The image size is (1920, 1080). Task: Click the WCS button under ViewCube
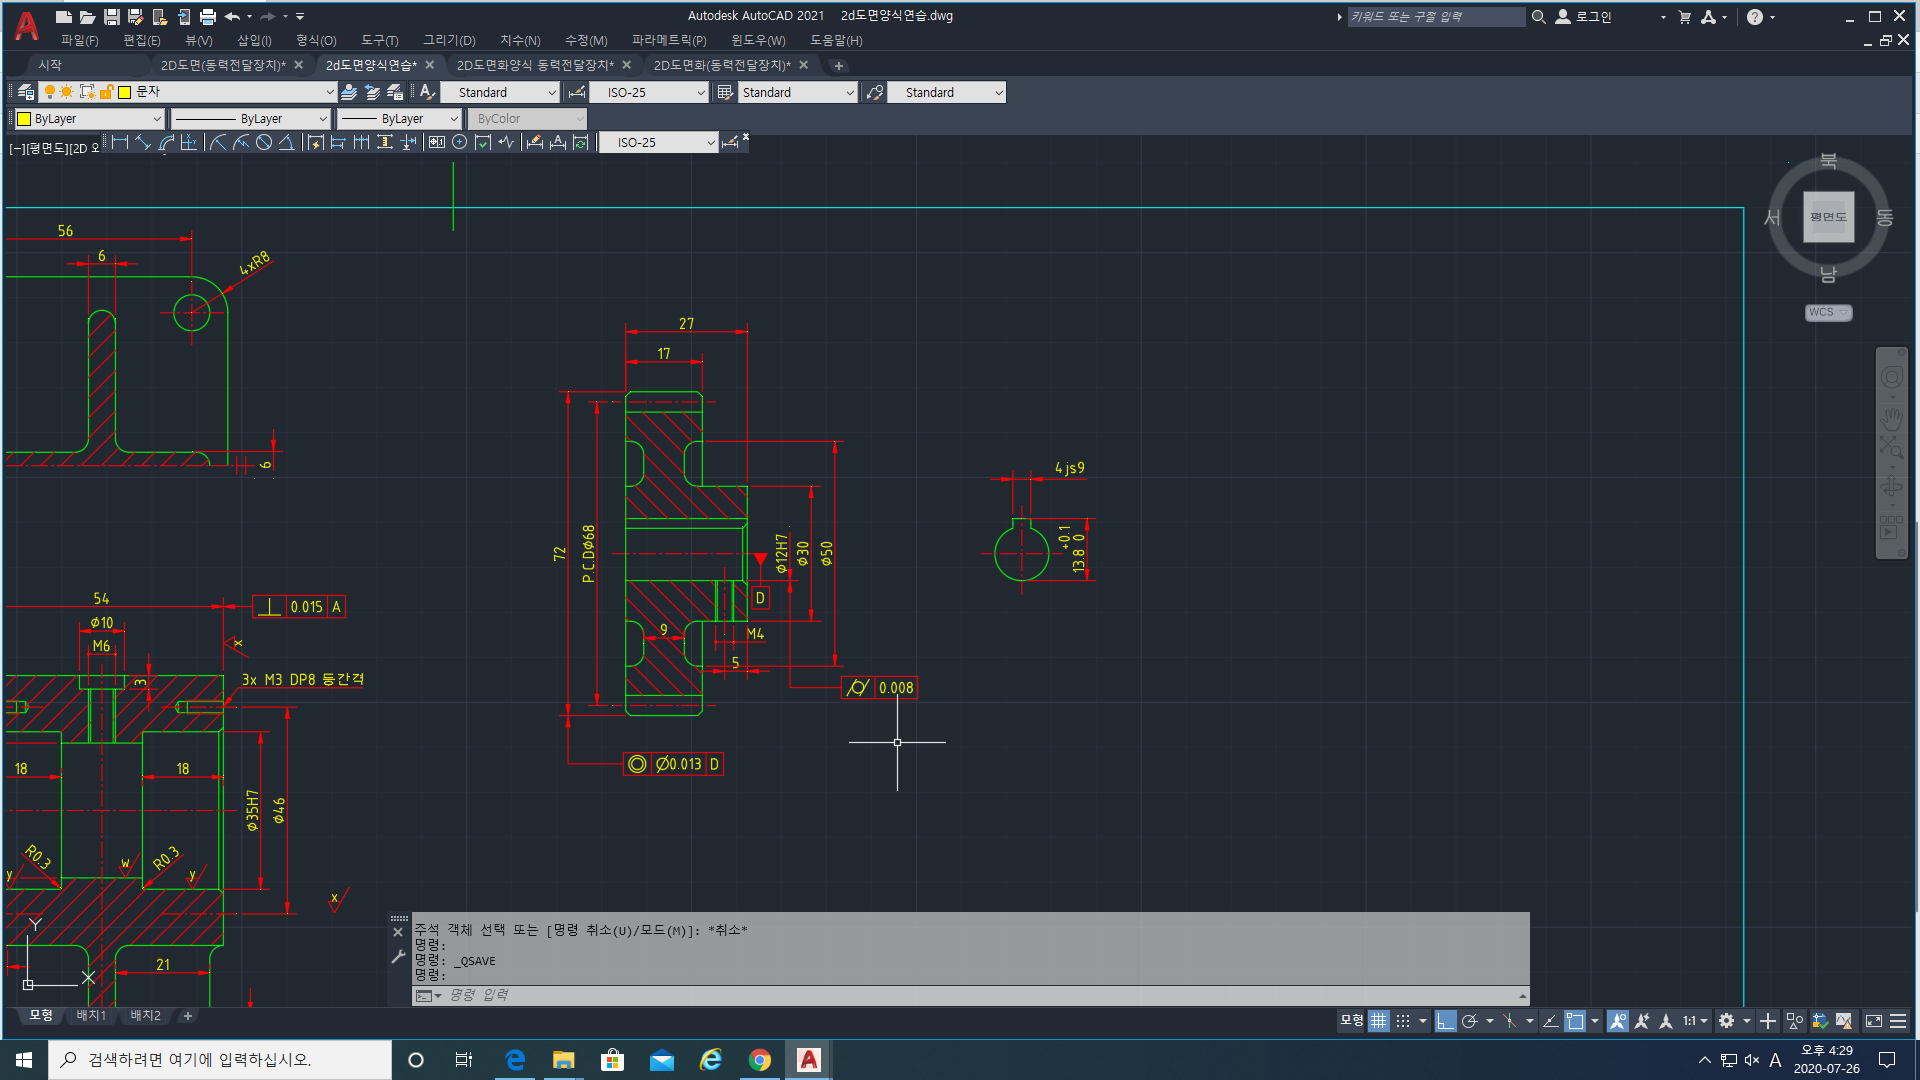pos(1827,313)
